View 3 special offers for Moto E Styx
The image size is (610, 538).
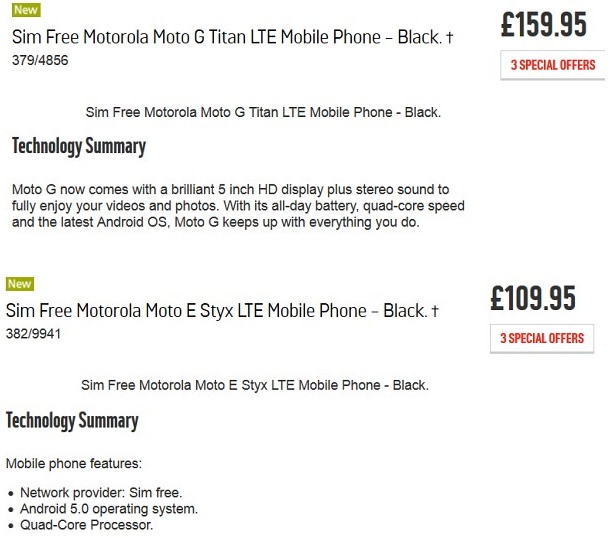(x=541, y=338)
